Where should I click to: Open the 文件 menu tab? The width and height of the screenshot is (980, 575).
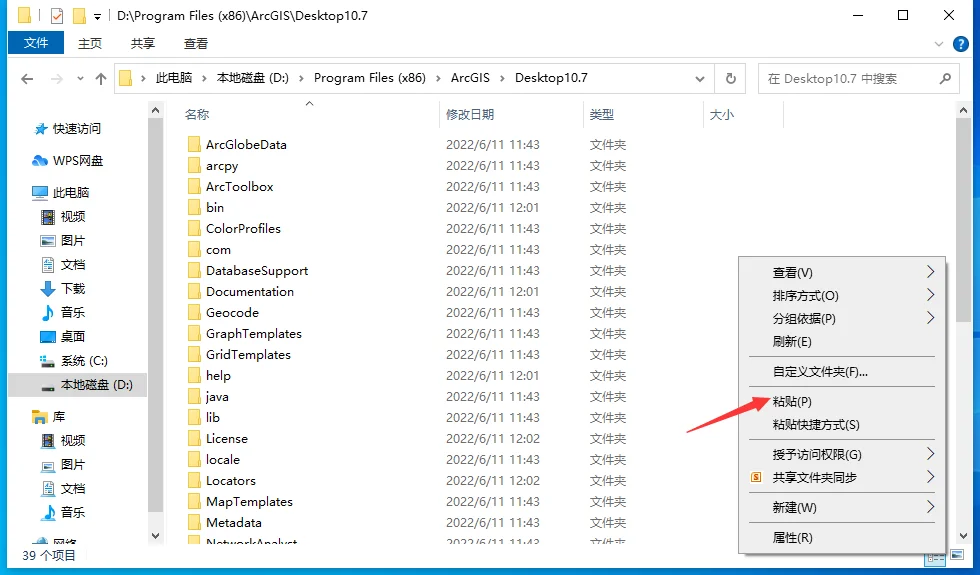click(36, 42)
